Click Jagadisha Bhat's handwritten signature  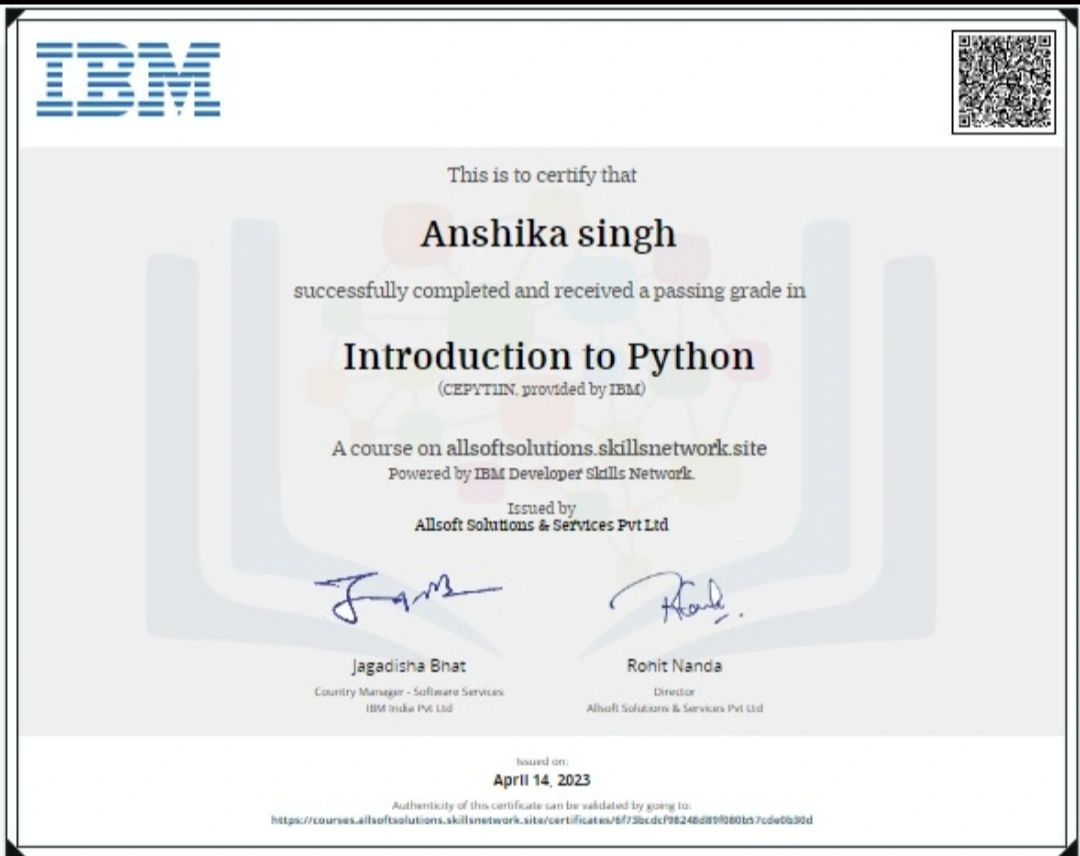408,596
